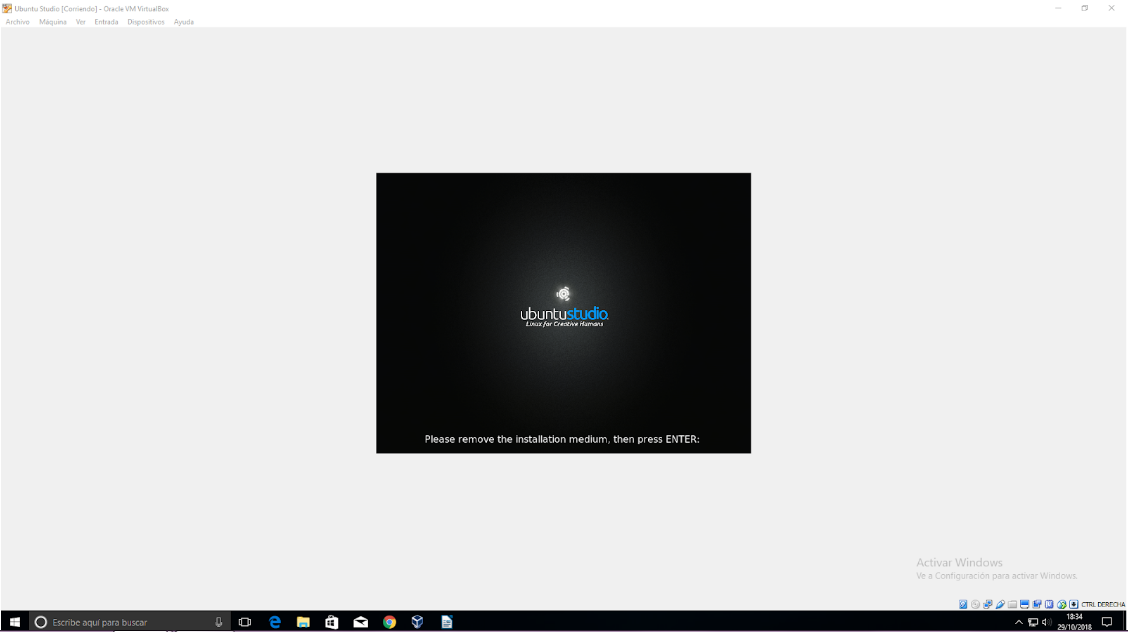Open the Archivo menu

(17, 22)
